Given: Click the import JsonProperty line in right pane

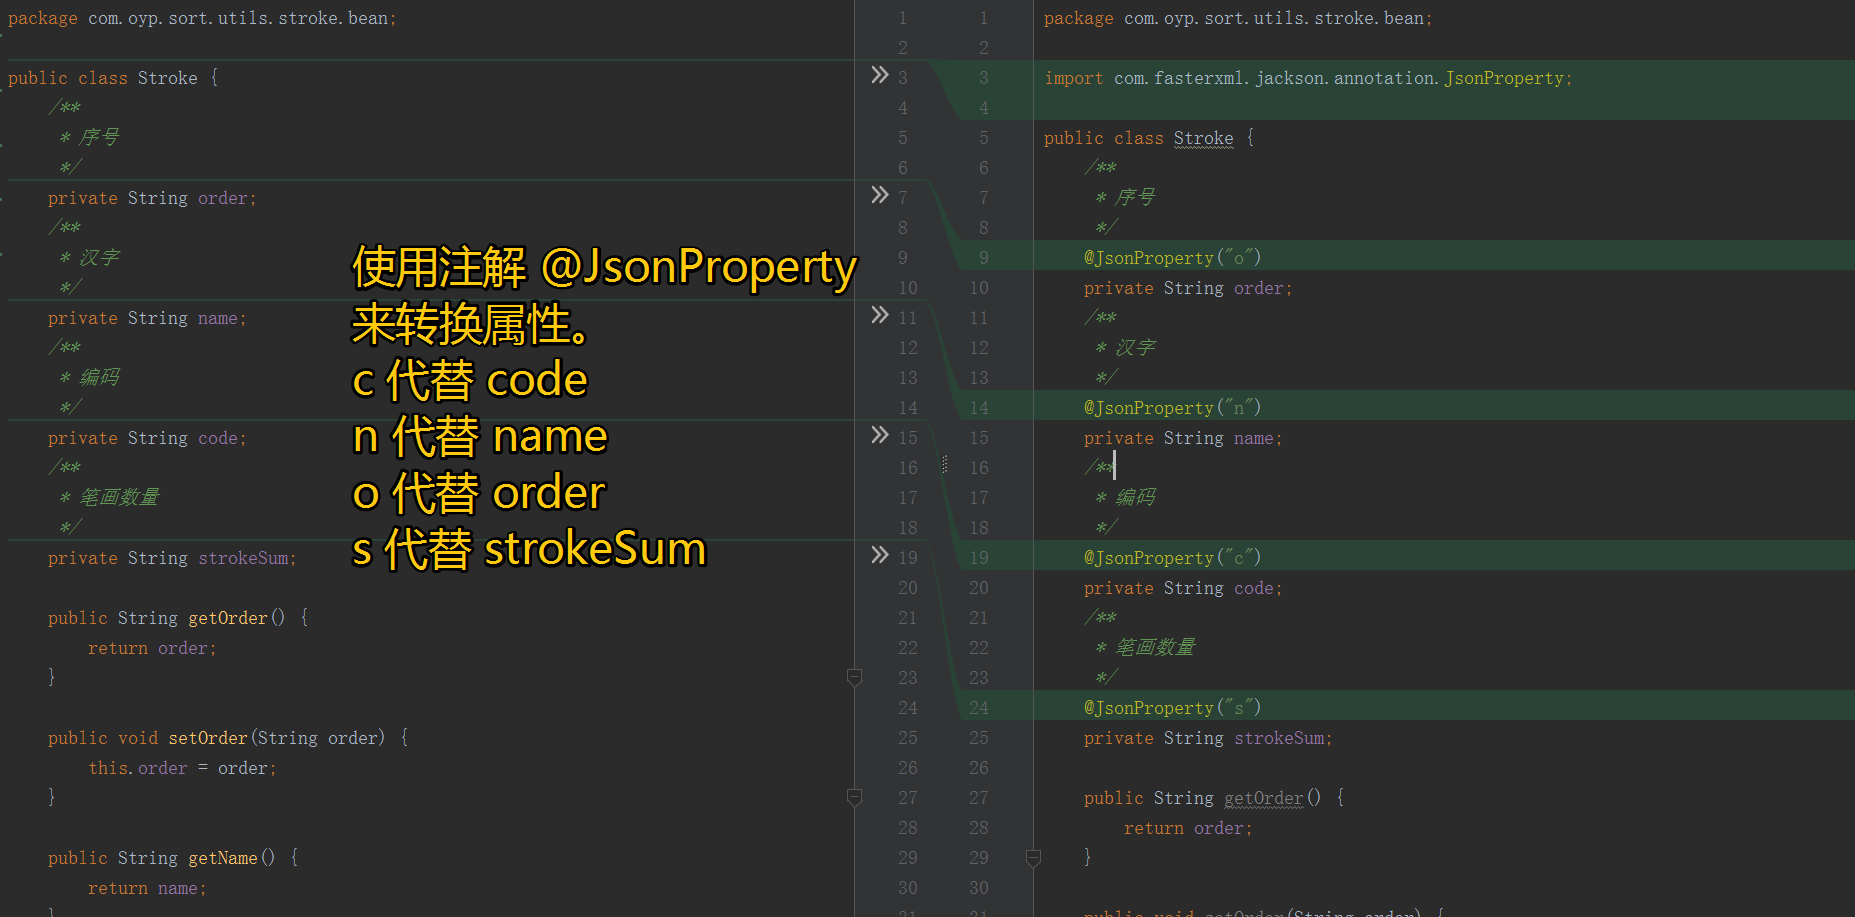Looking at the screenshot, I should [x=1308, y=78].
